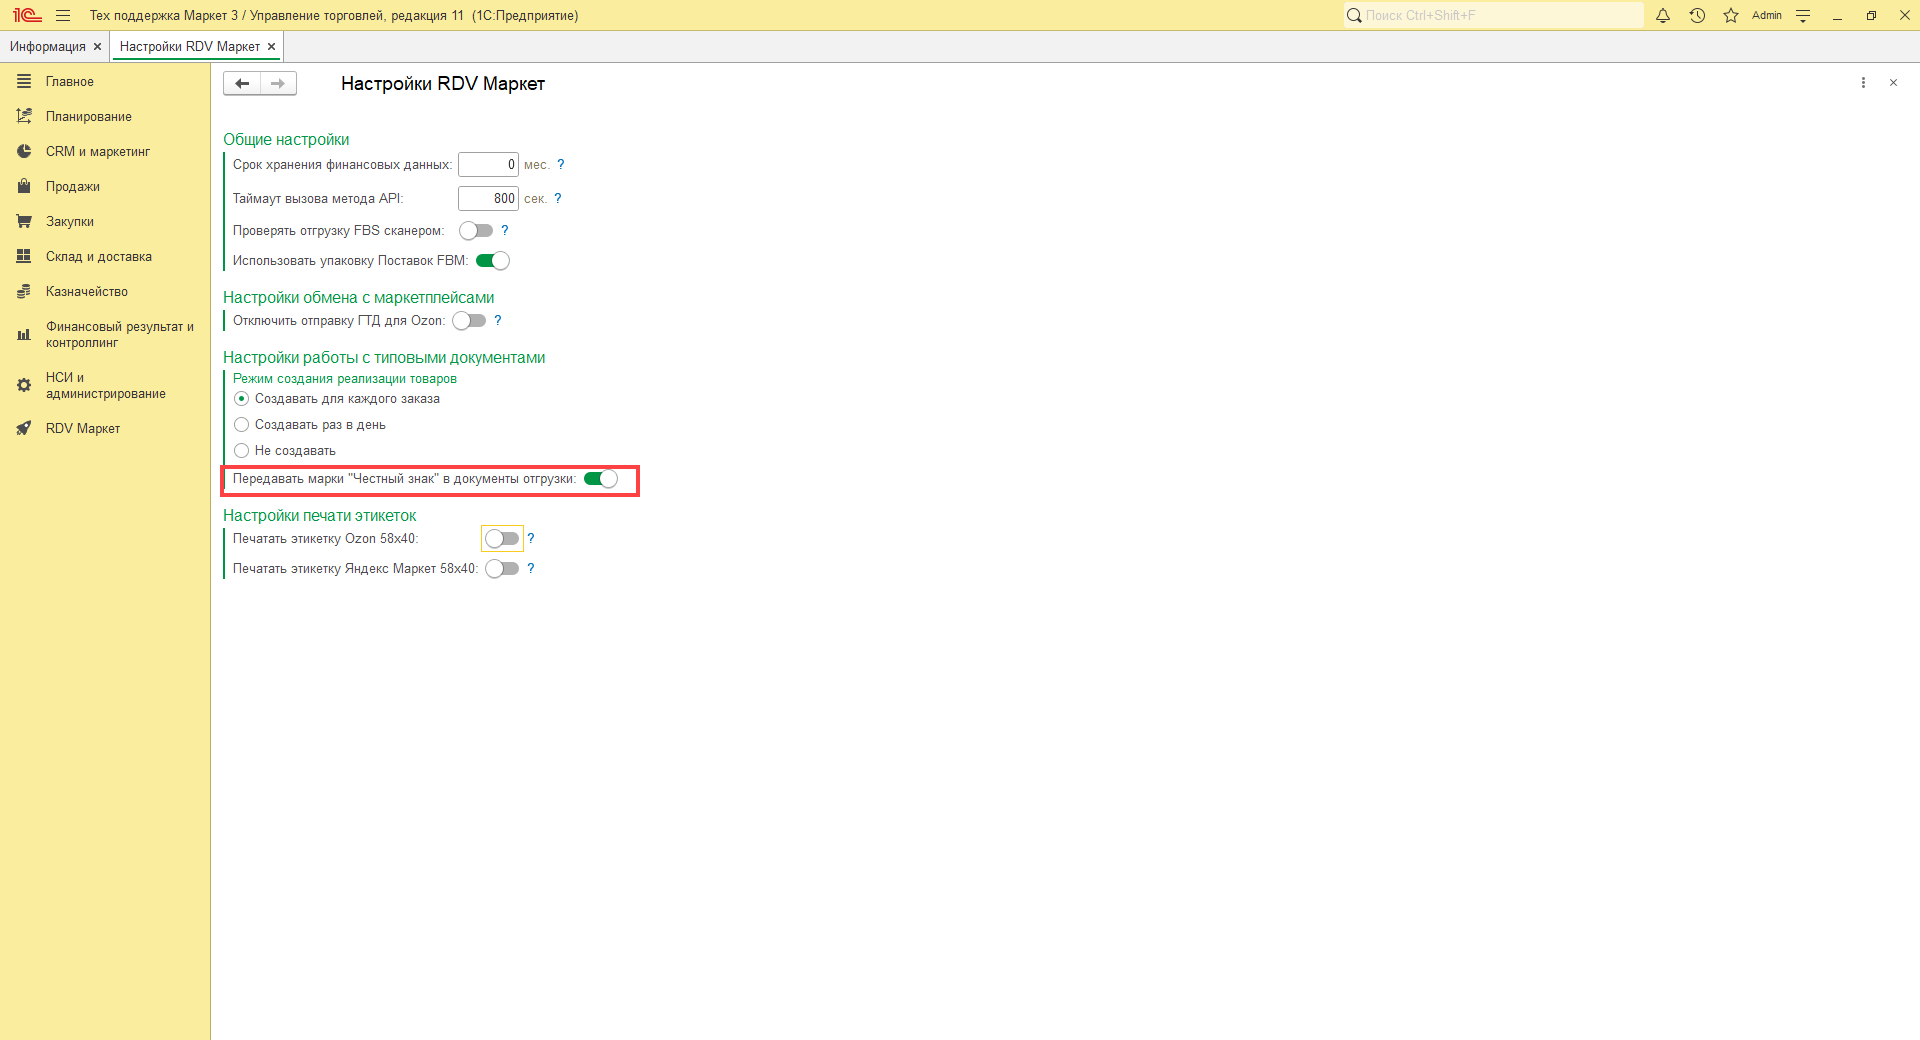Image resolution: width=1920 pixels, height=1040 pixels.
Task: Open history clock icon
Action: [x=1697, y=15]
